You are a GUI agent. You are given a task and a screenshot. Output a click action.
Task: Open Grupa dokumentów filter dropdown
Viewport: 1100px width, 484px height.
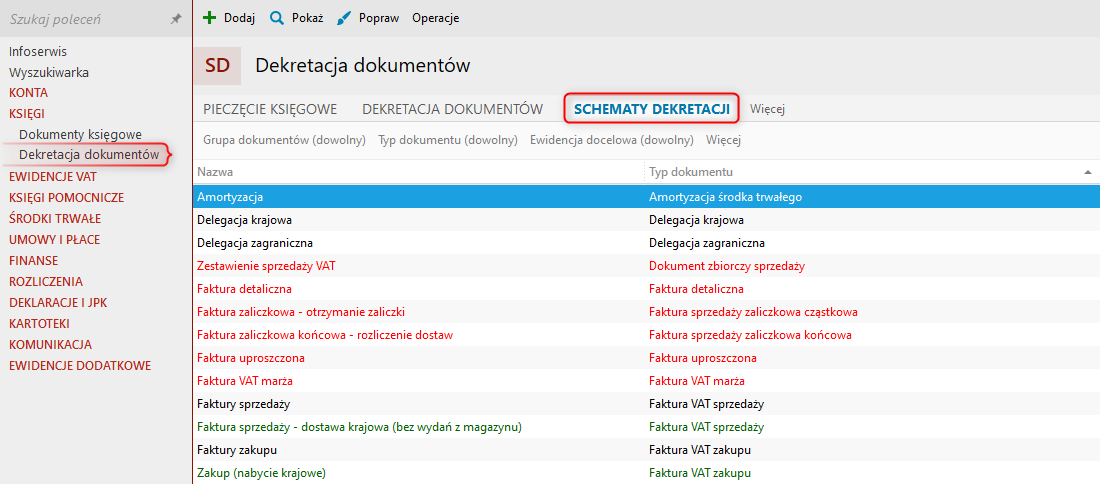point(284,140)
